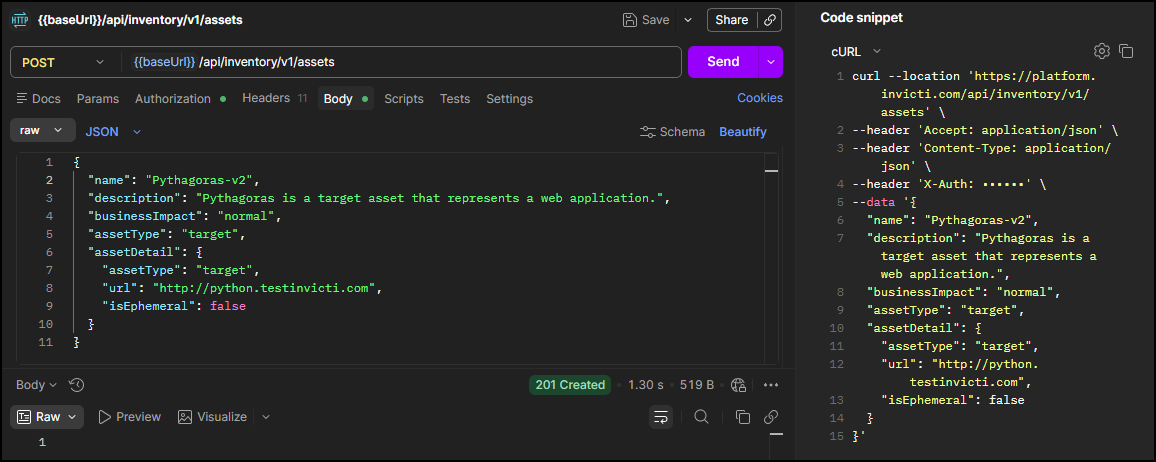Click the response history clock icon

tap(76, 385)
